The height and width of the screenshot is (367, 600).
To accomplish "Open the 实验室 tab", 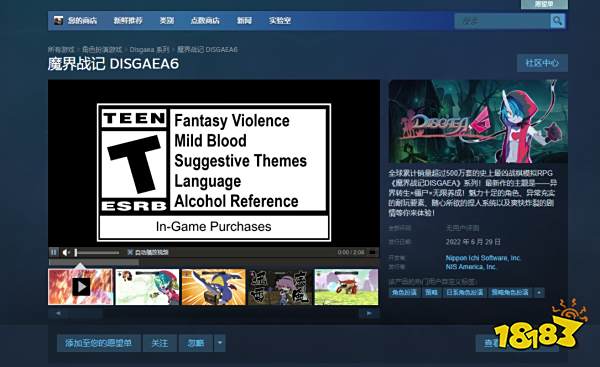I will [280, 20].
